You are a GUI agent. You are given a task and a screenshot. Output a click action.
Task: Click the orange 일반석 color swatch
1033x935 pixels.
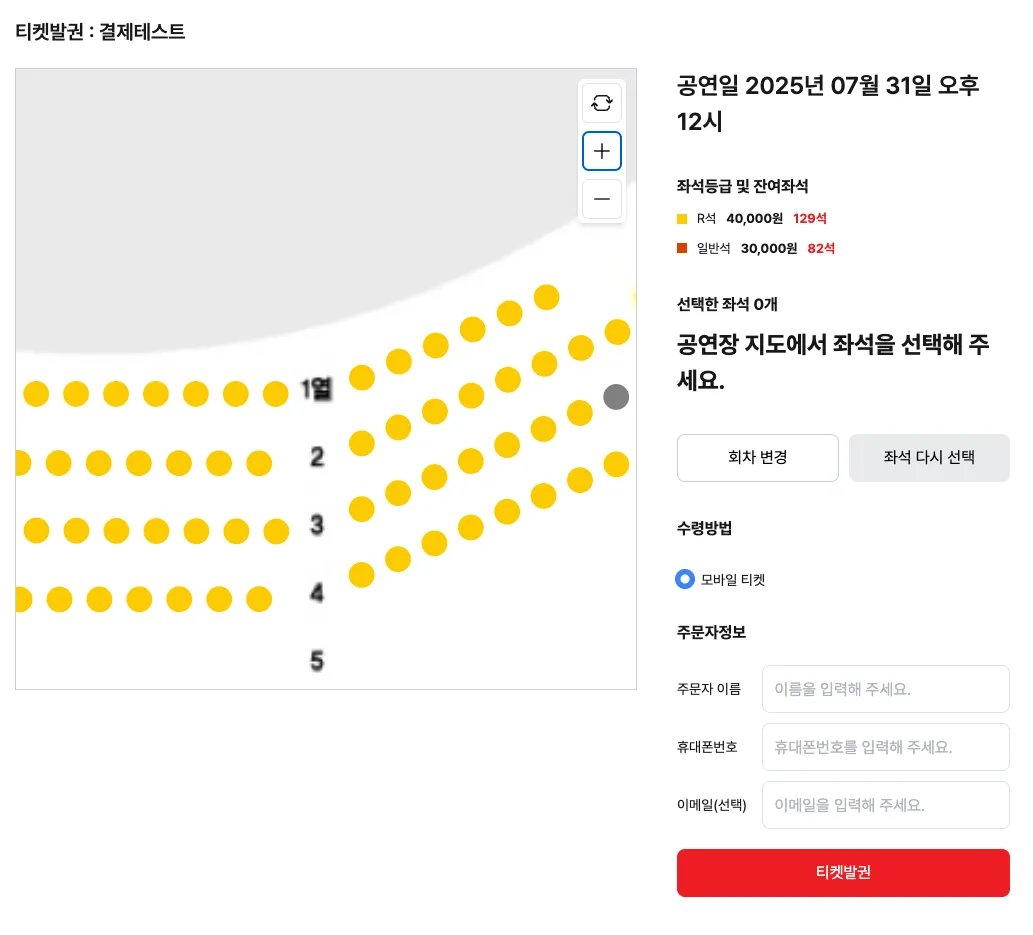click(x=682, y=248)
